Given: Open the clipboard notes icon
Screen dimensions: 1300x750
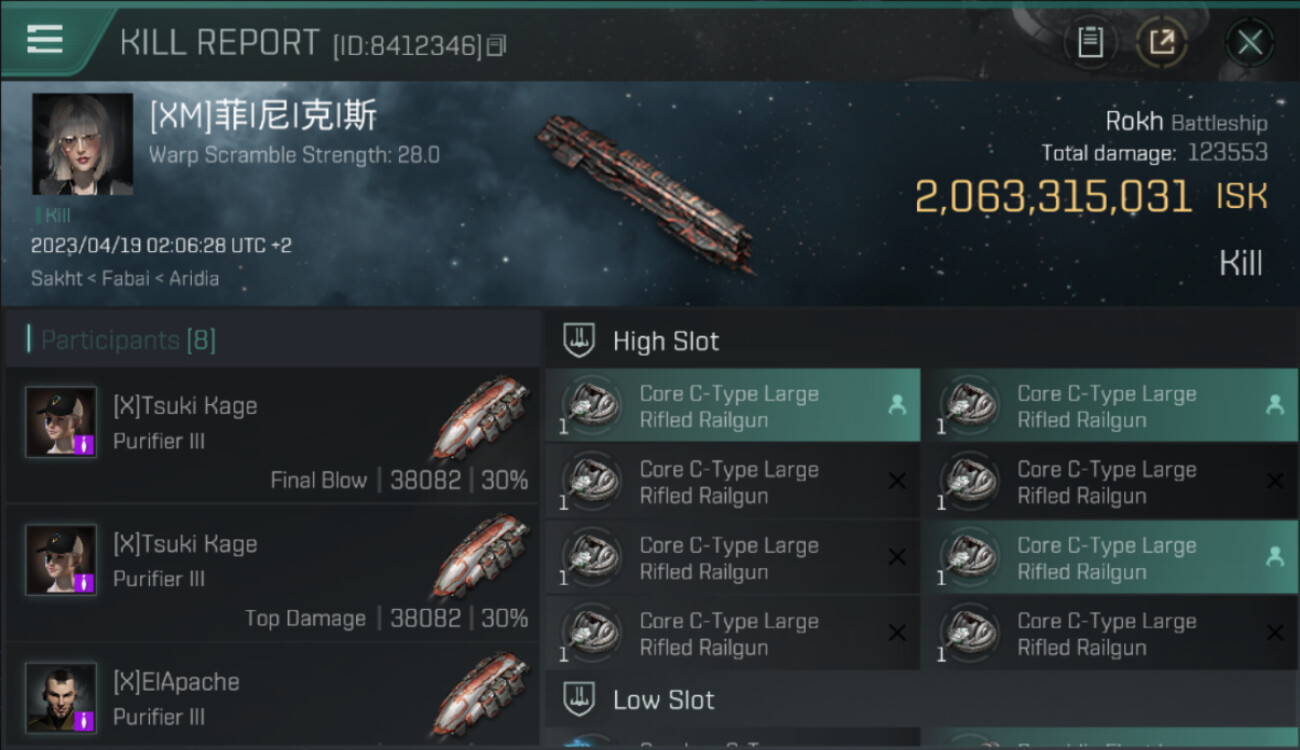Looking at the screenshot, I should click(x=1090, y=42).
